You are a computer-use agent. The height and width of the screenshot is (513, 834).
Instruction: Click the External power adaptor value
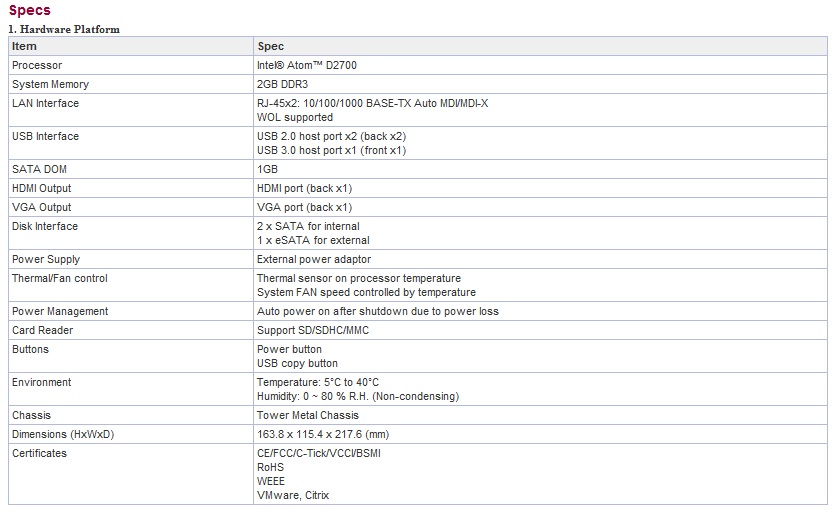click(x=313, y=259)
